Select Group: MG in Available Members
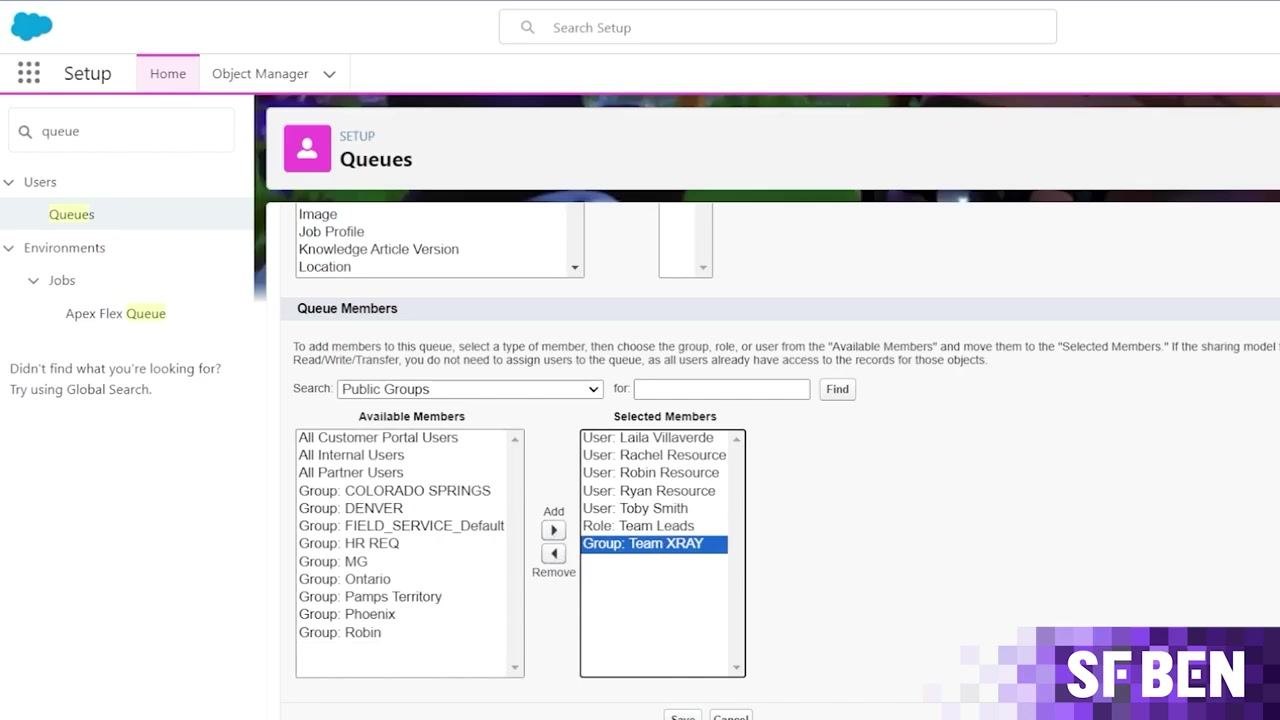This screenshot has width=1280, height=720. point(333,561)
